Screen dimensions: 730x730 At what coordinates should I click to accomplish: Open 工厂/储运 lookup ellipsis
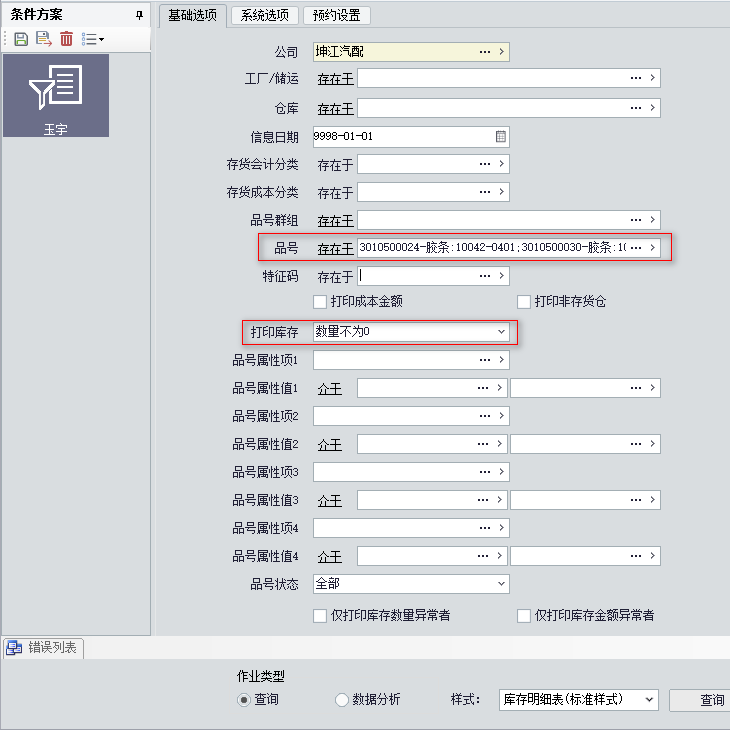click(635, 78)
